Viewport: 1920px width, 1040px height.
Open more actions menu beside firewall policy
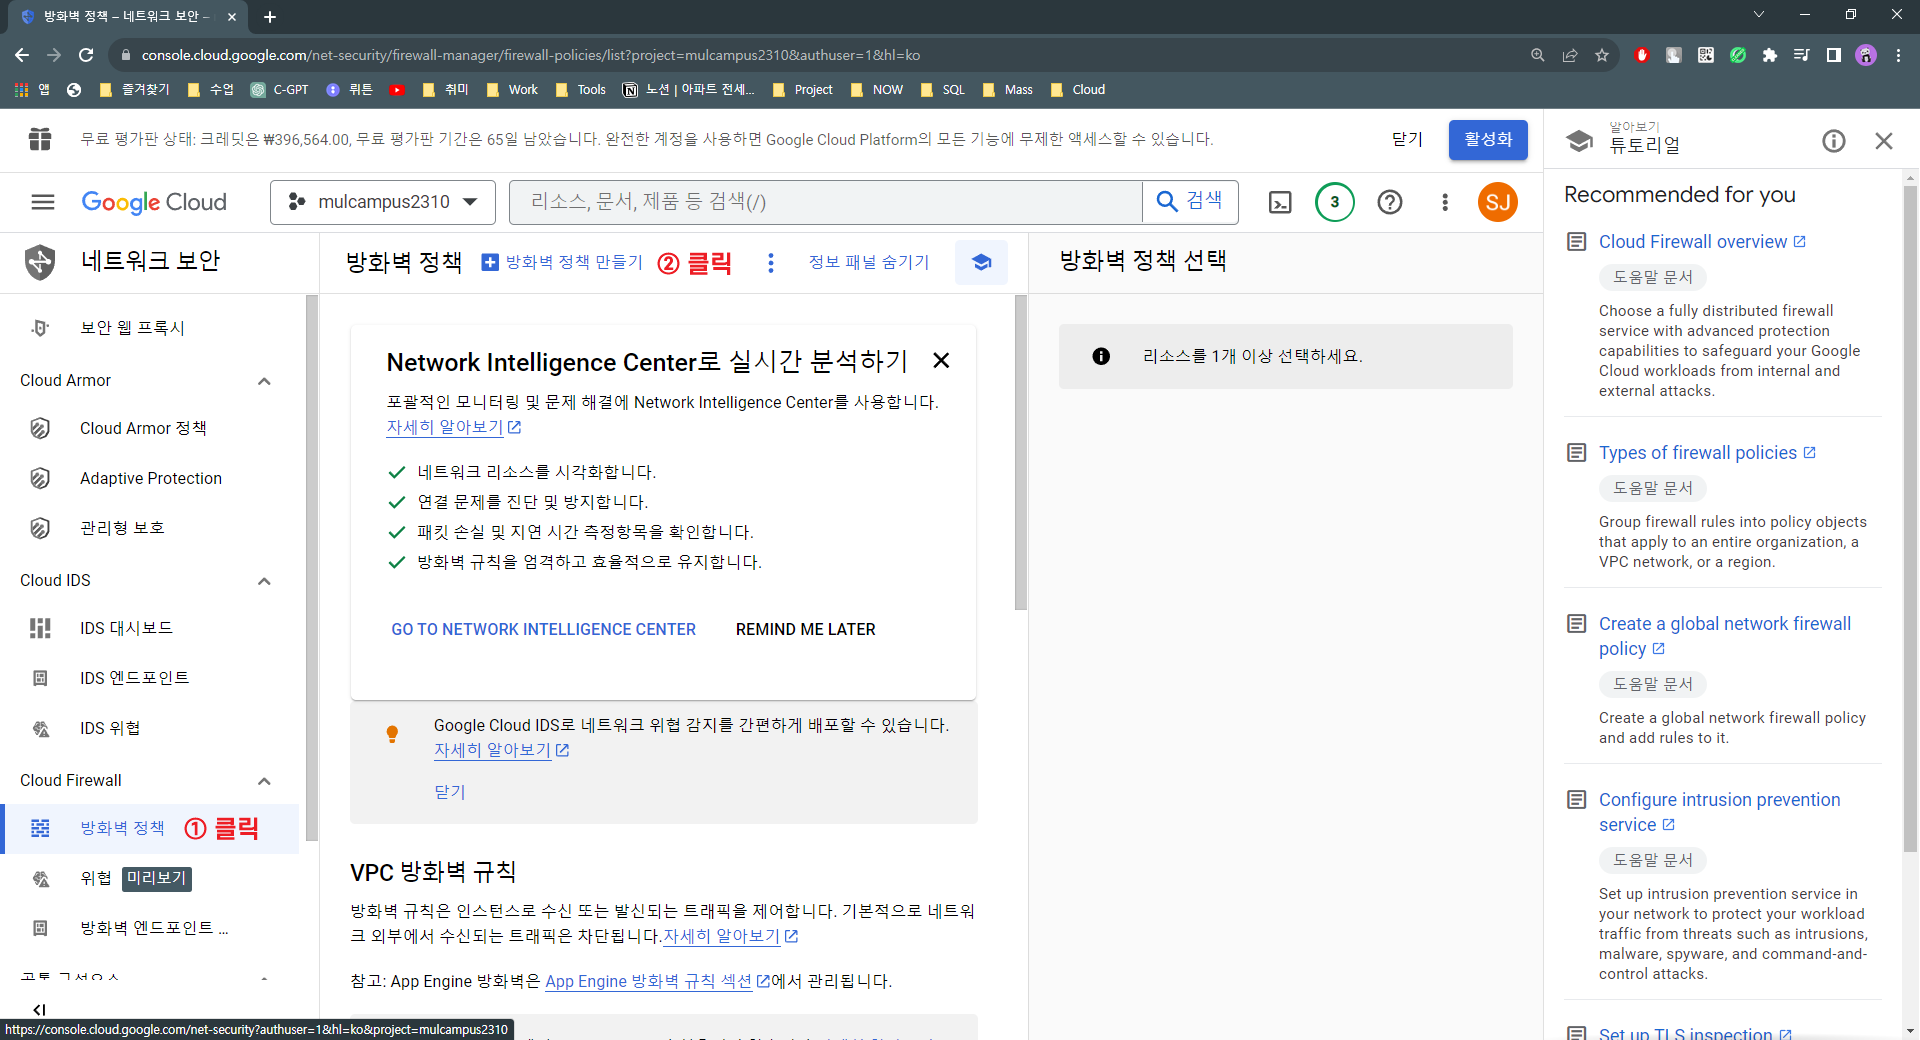point(770,262)
